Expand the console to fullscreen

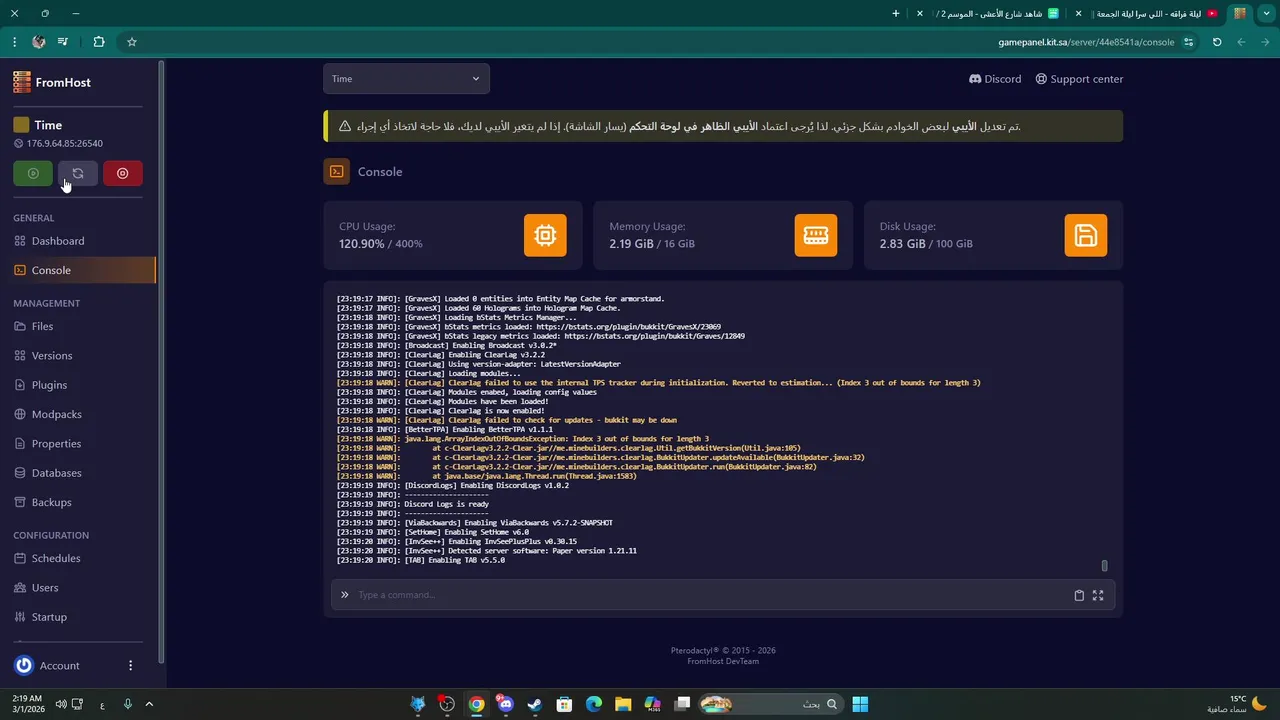[x=1098, y=595]
